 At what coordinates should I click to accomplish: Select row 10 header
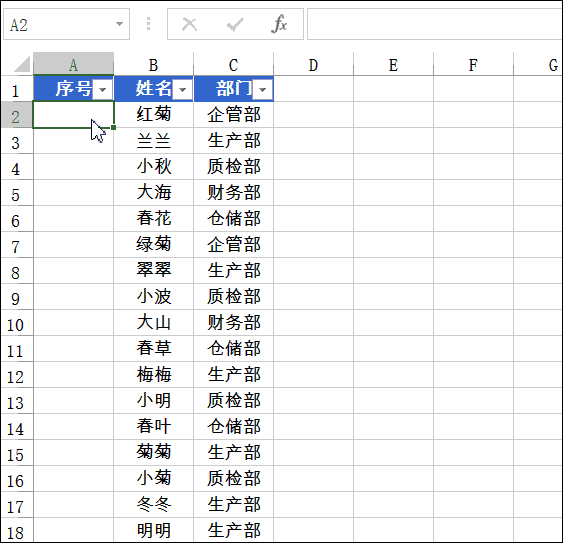17,323
